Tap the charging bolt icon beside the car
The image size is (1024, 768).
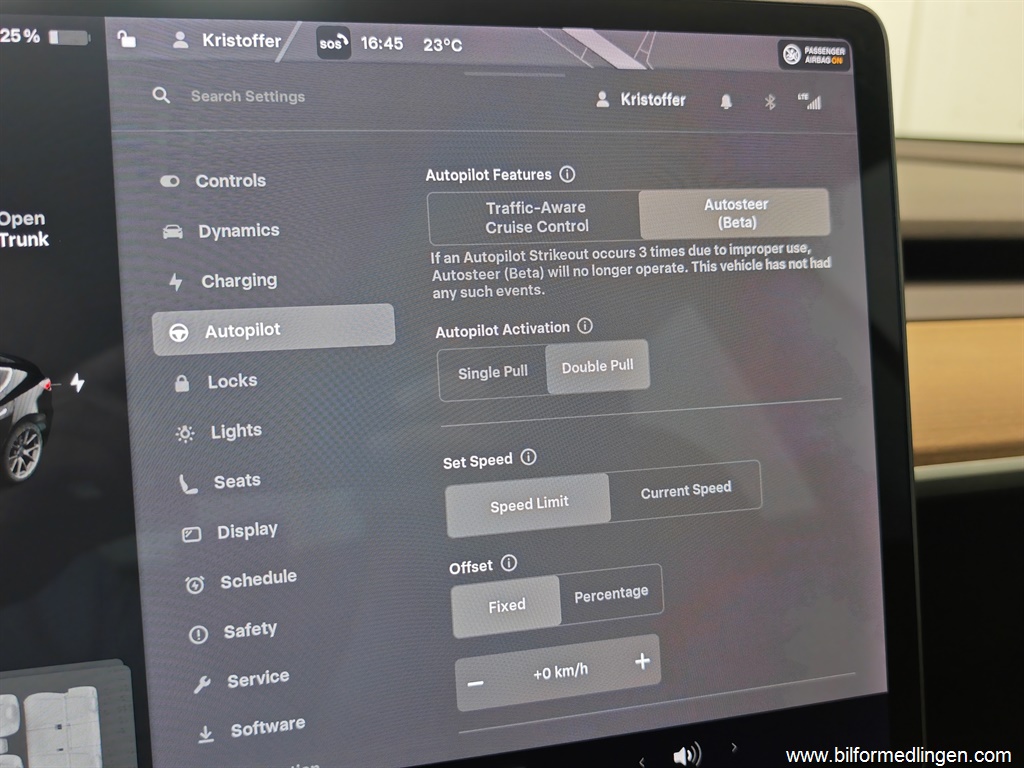78,382
